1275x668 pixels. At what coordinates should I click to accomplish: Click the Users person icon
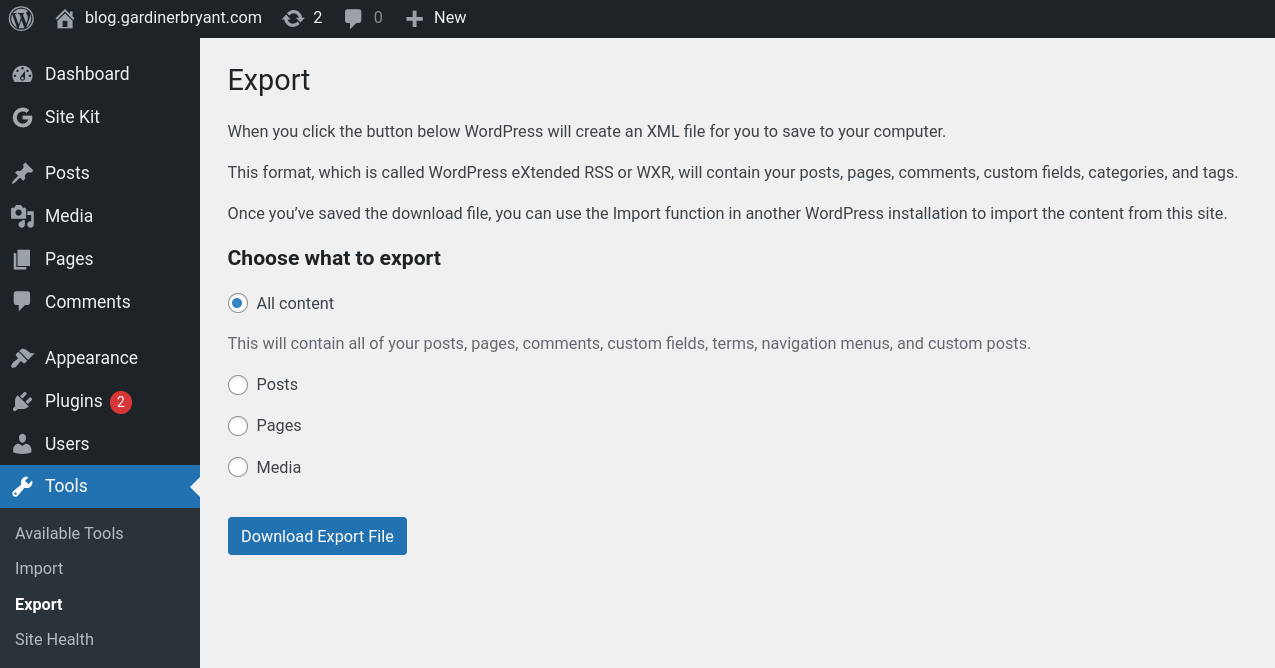(x=22, y=444)
